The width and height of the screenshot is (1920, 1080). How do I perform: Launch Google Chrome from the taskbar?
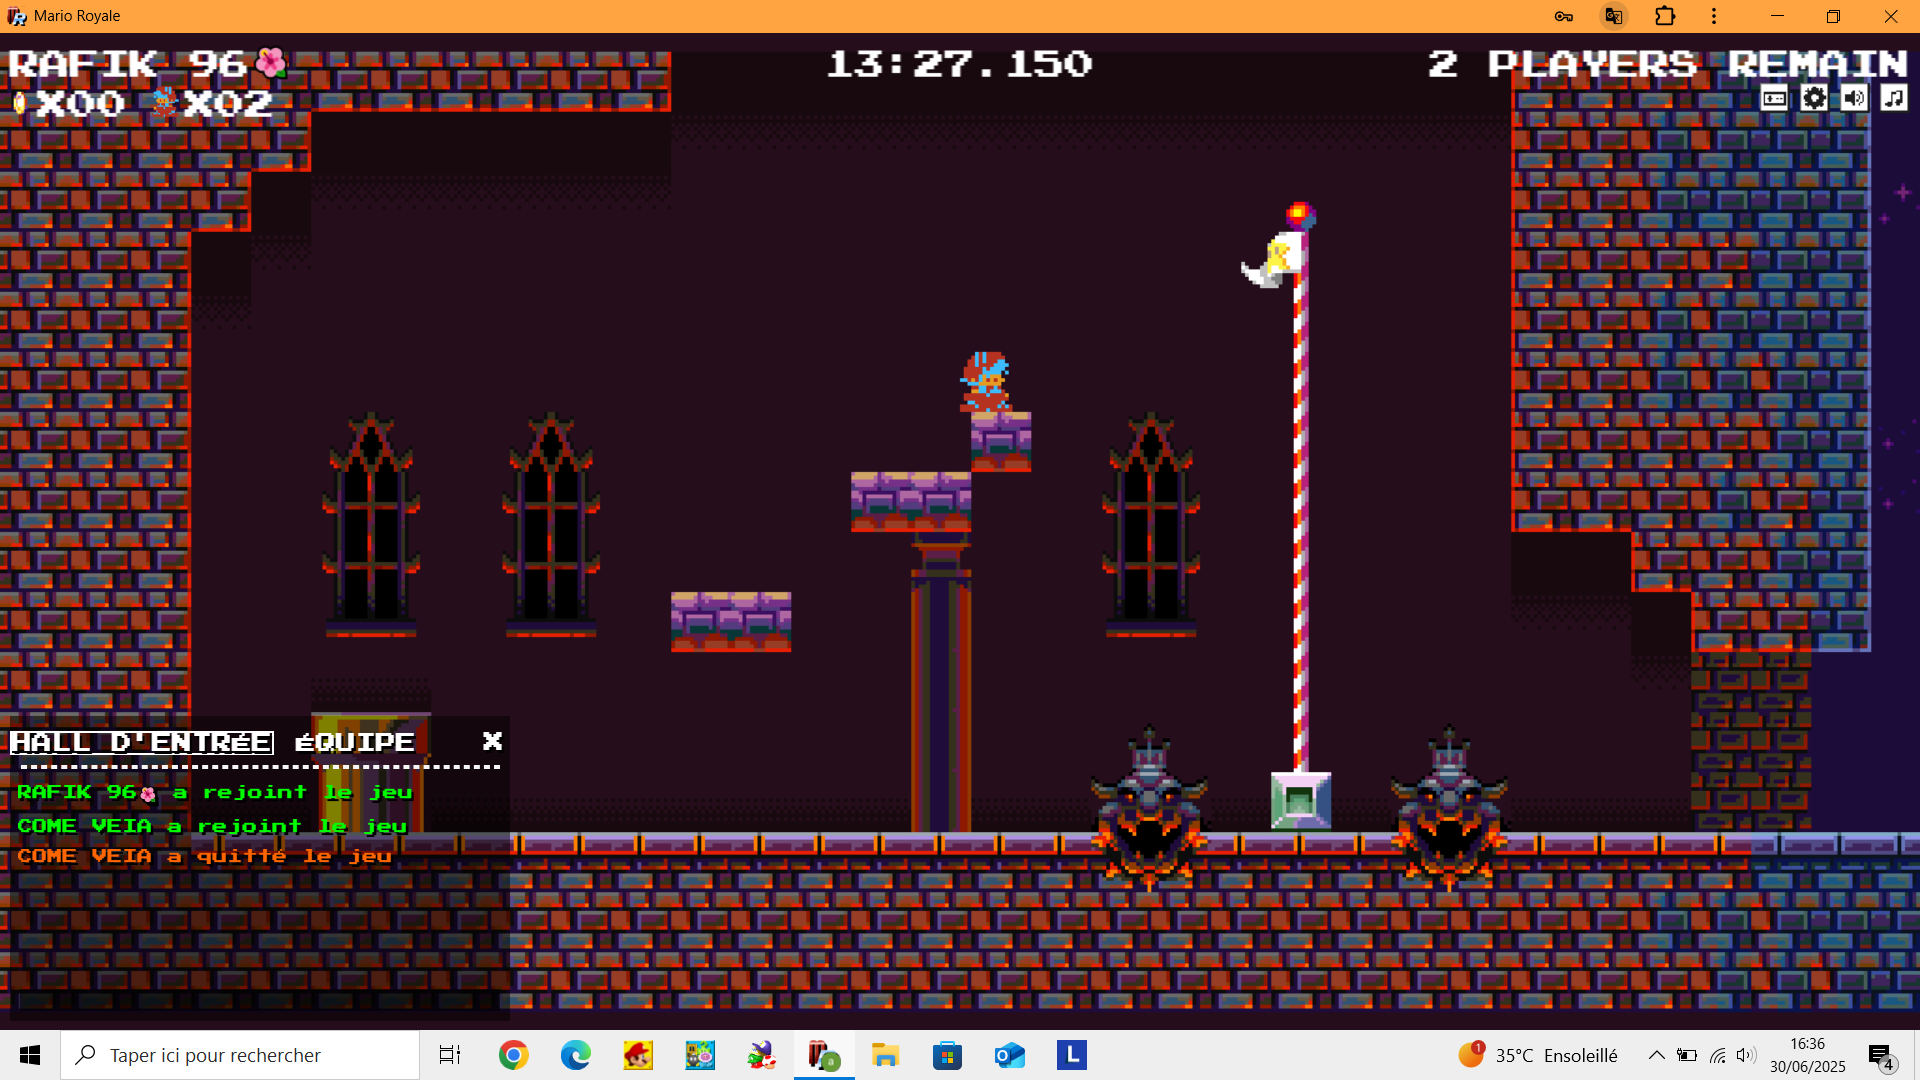[x=514, y=1055]
